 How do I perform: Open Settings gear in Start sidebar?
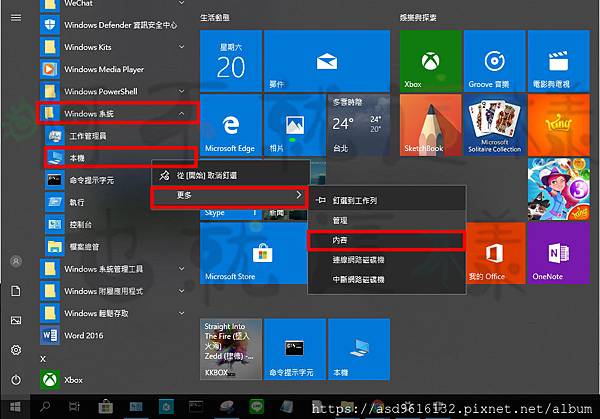point(16,350)
